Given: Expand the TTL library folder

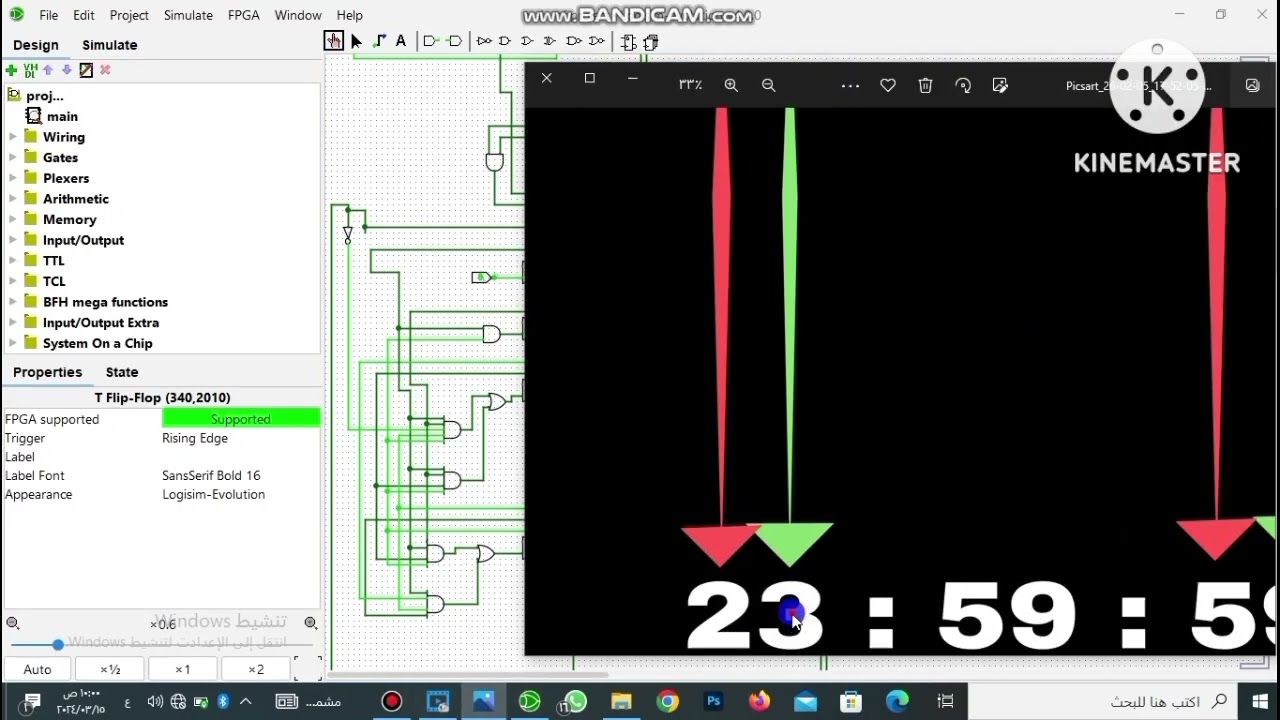Looking at the screenshot, I should click(12, 260).
